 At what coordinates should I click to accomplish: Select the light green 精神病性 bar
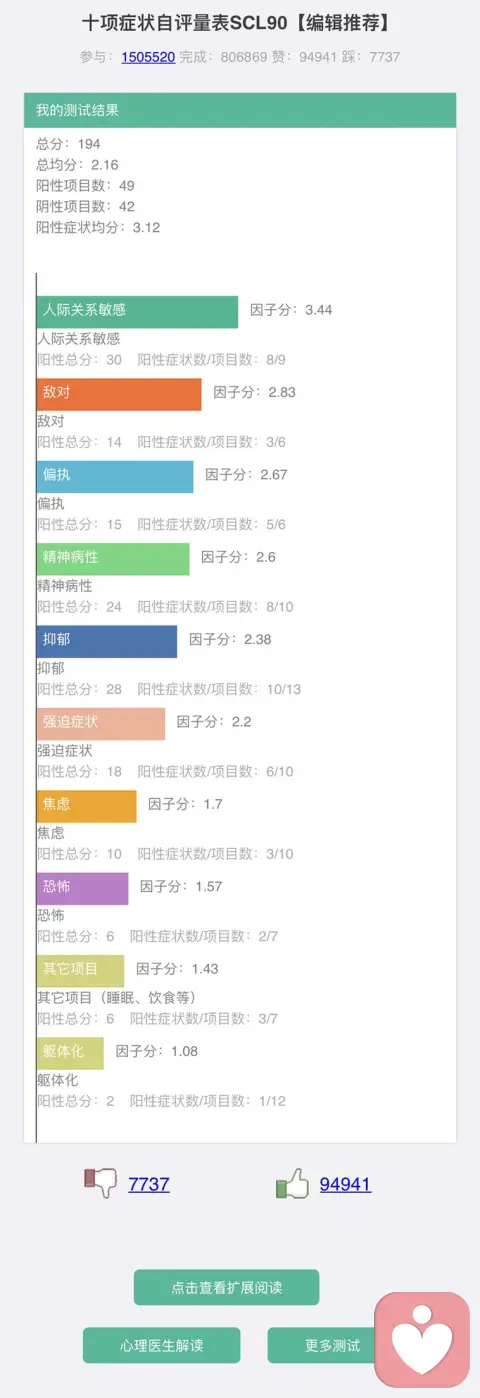pos(113,558)
